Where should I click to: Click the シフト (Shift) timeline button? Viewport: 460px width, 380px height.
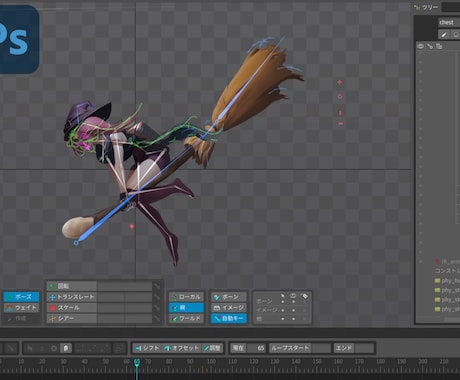pyautogui.click(x=147, y=348)
